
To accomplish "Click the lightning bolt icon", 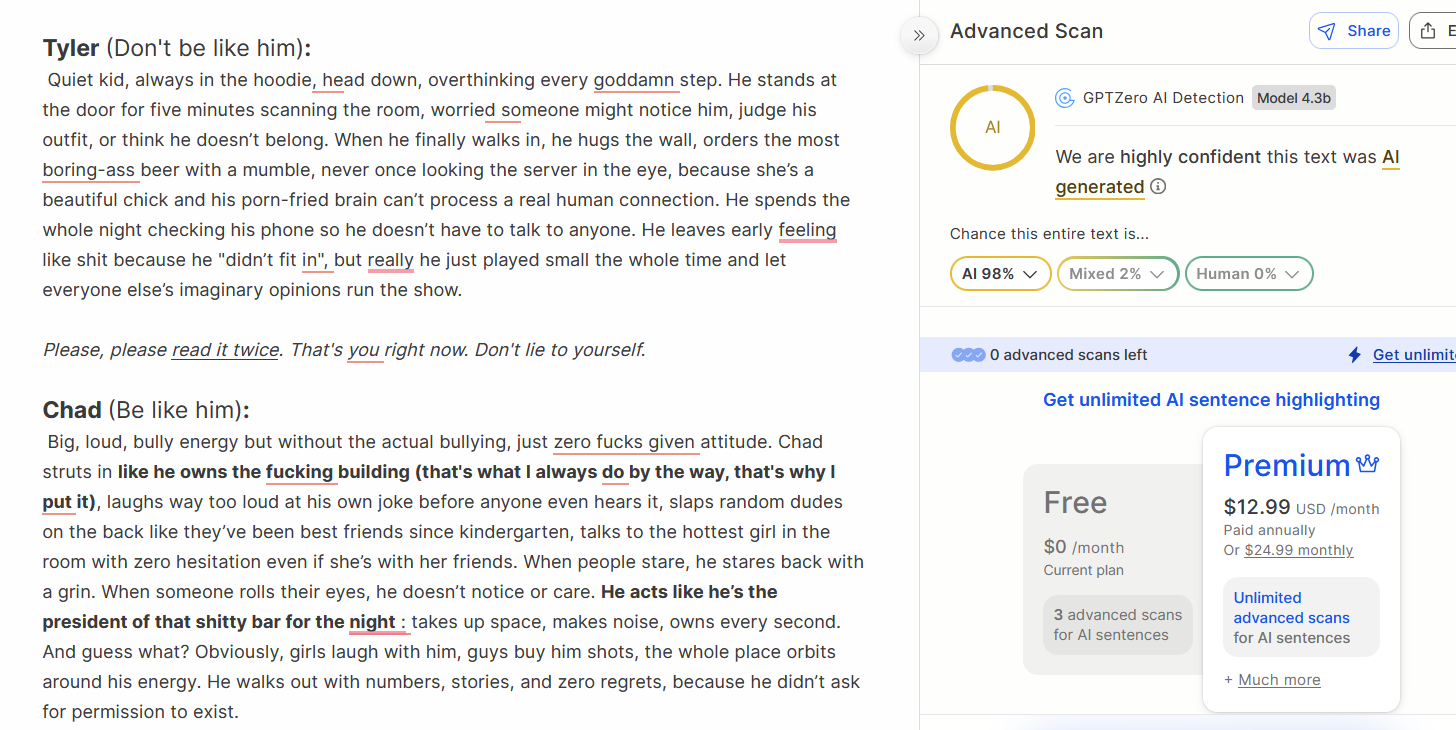I will coord(1355,355).
